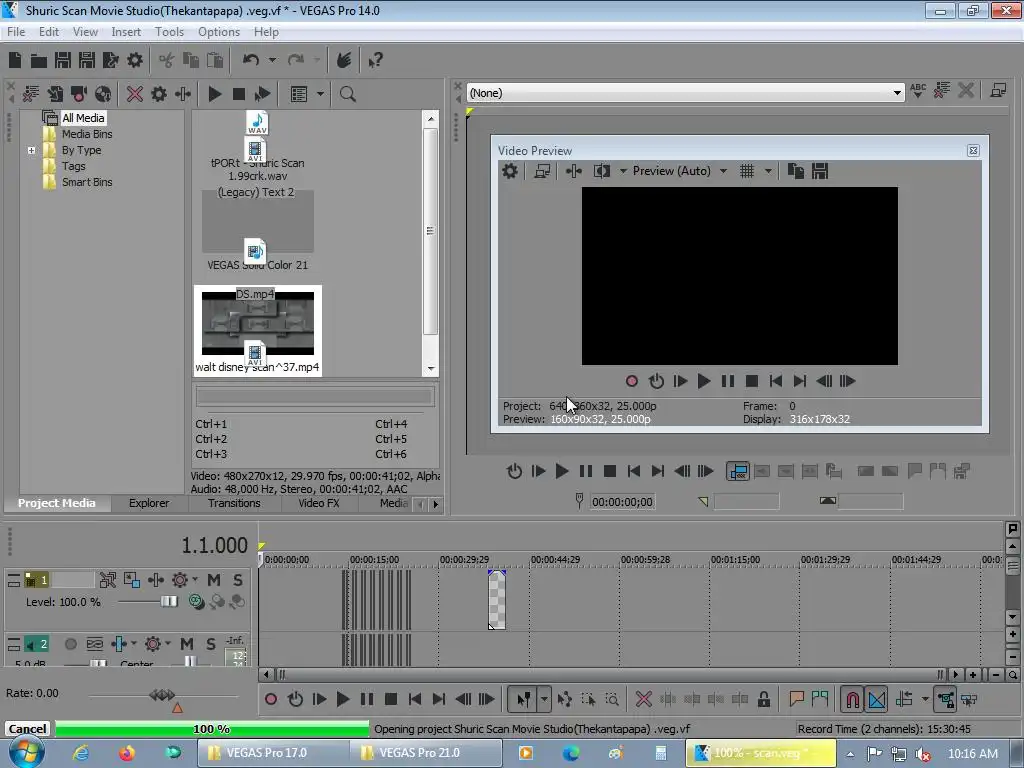This screenshot has height=768, width=1024.
Task: Mute video track 1
Action: click(214, 580)
